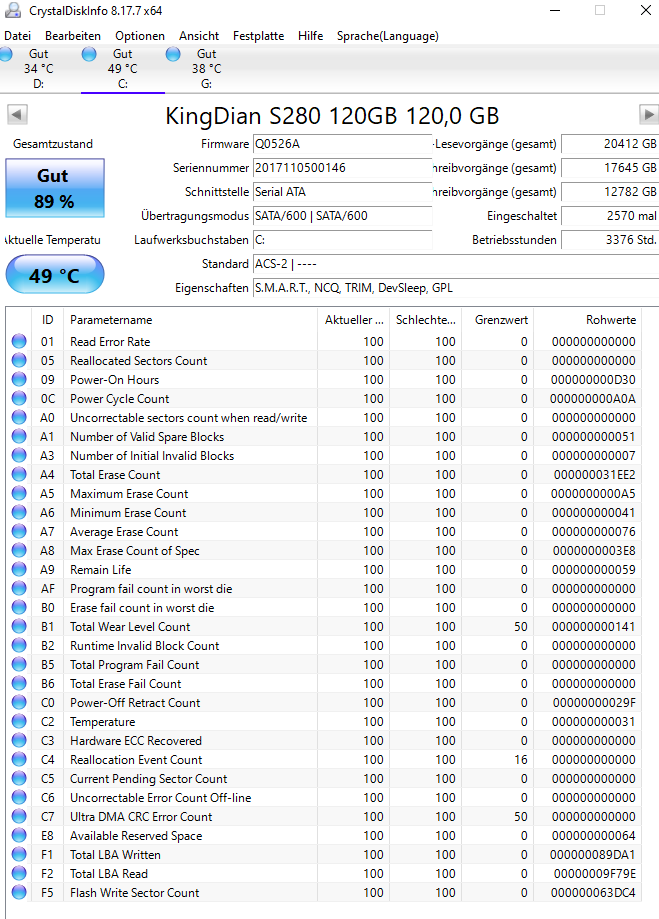Click the Gut 89 % health status button
The width and height of the screenshot is (659, 919).
tap(55, 188)
